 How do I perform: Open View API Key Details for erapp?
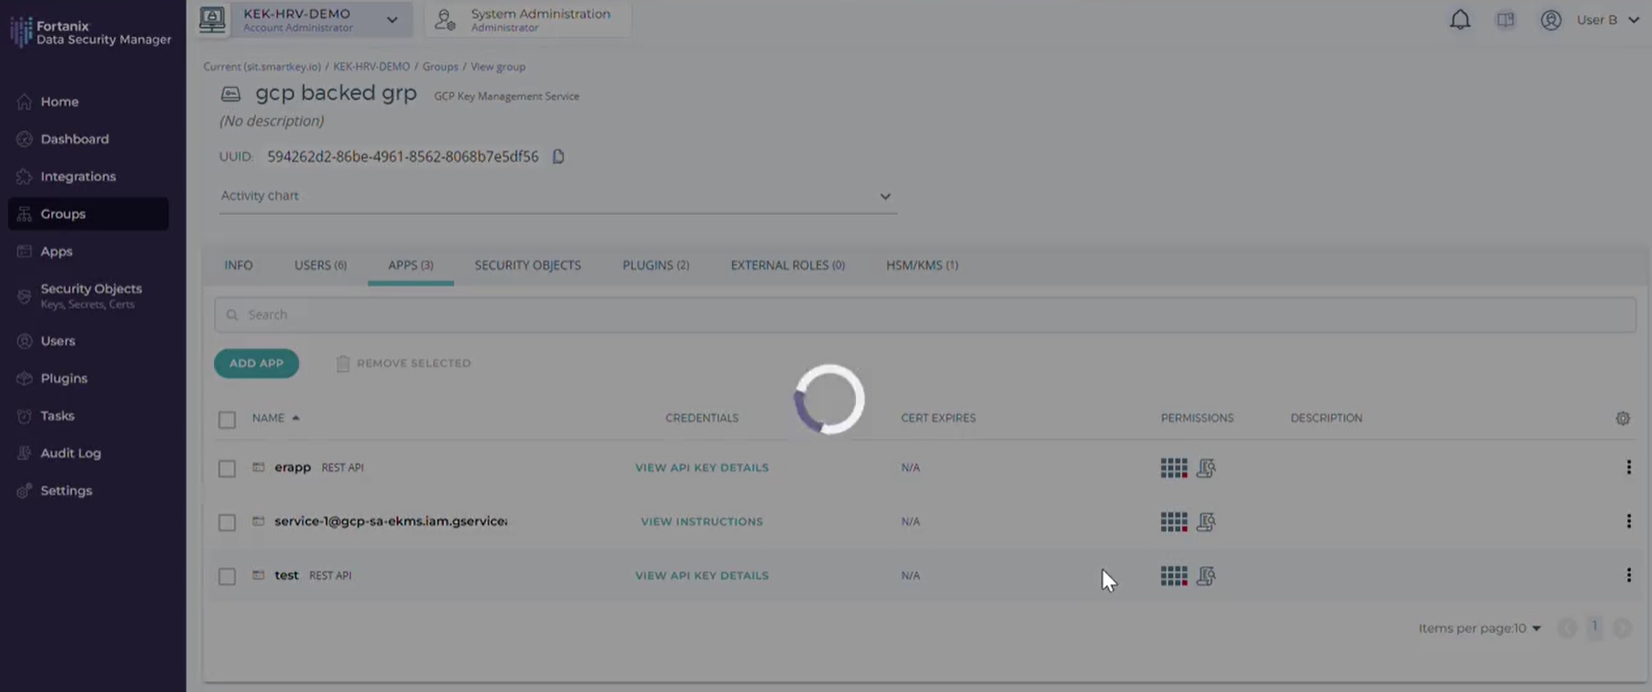pyautogui.click(x=701, y=467)
